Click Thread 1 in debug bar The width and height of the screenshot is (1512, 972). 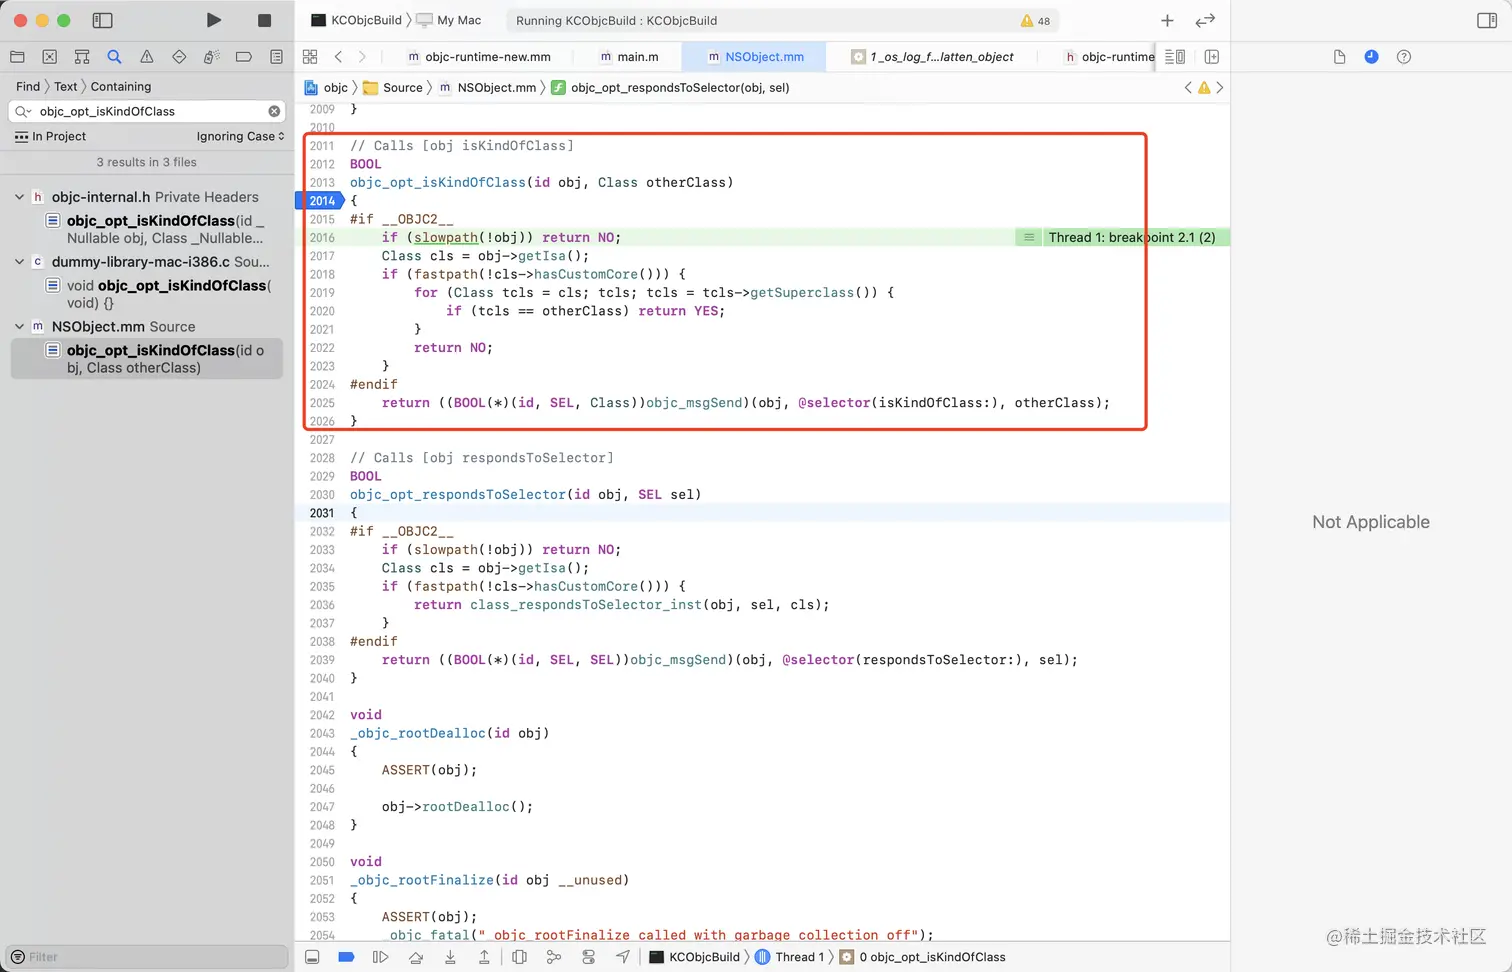[x=790, y=957]
